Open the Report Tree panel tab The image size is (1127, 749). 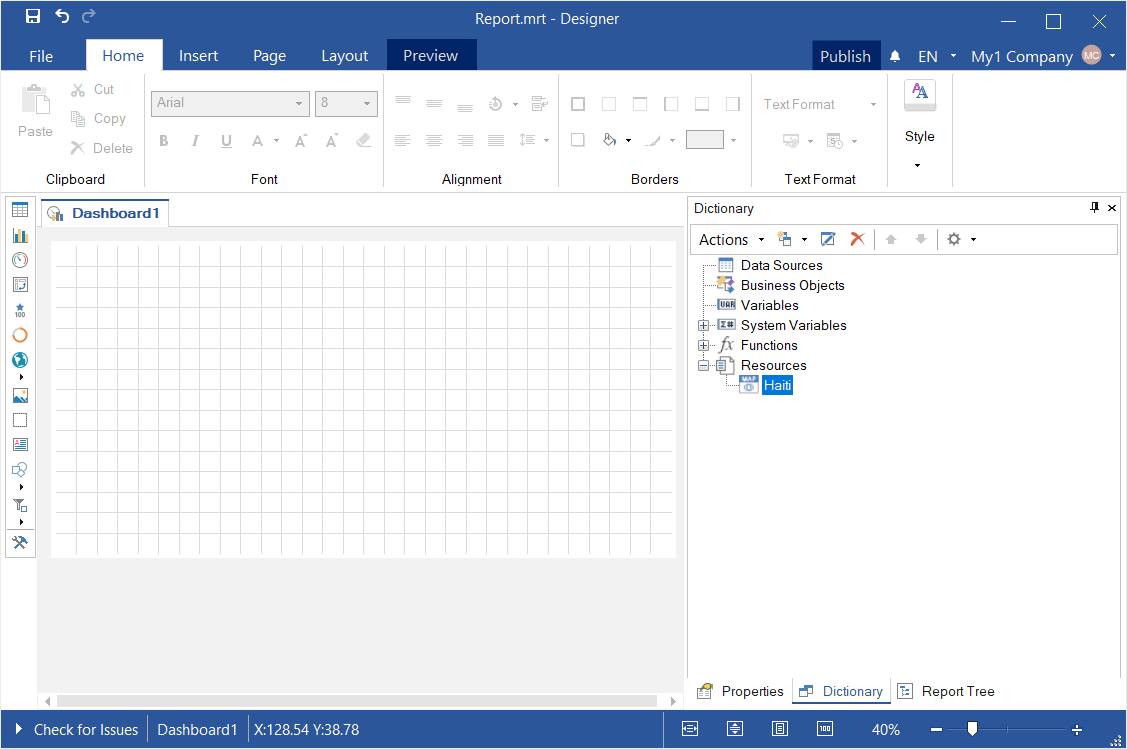(x=946, y=691)
